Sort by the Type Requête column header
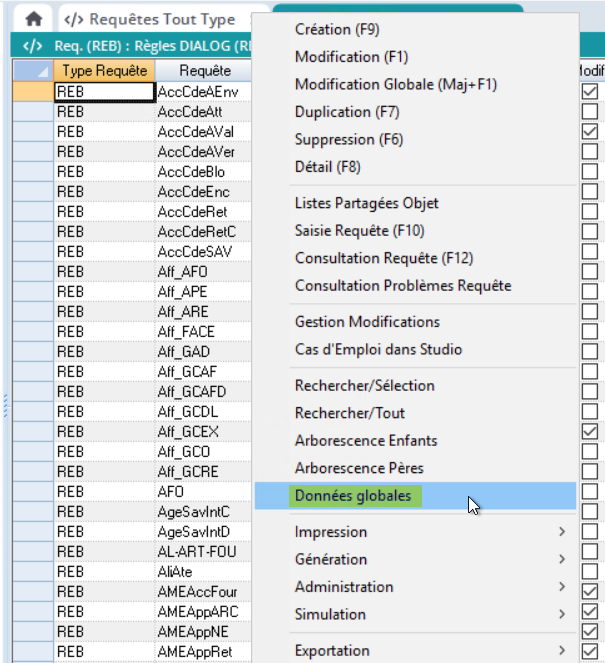The height and width of the screenshot is (663, 605). tap(104, 71)
